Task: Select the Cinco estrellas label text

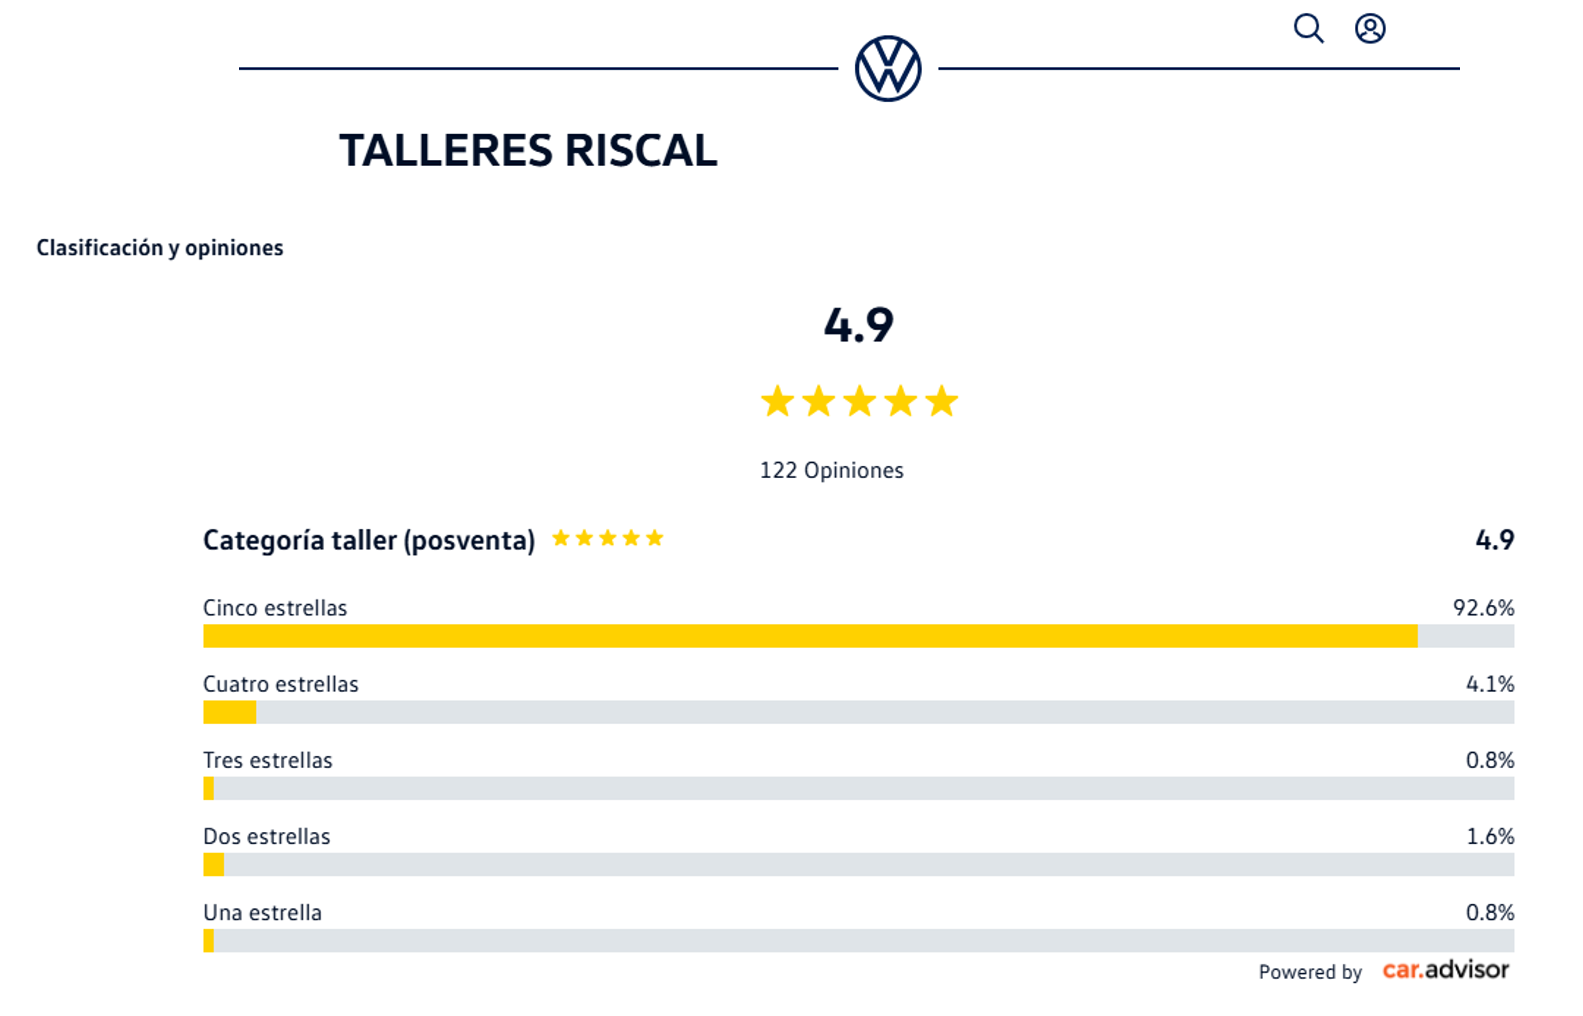Action: tap(275, 608)
